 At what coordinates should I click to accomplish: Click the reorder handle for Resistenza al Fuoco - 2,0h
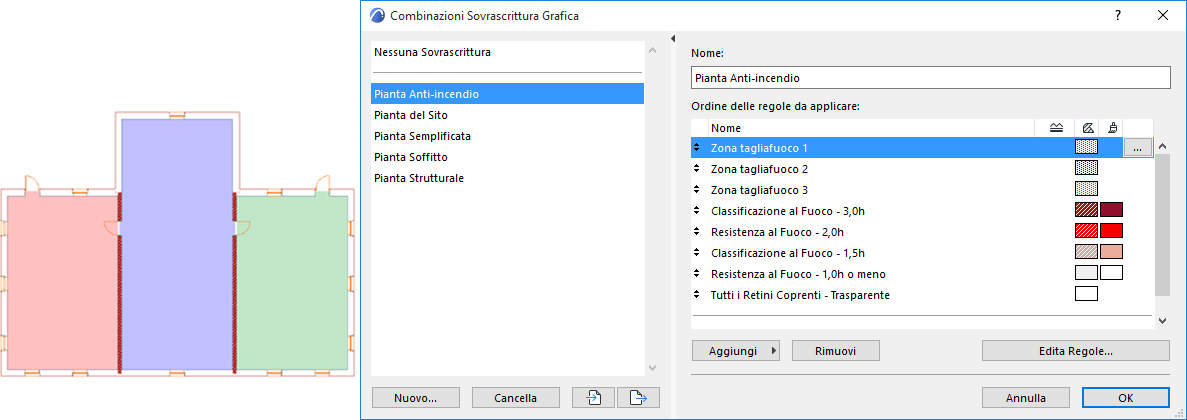[x=696, y=231]
